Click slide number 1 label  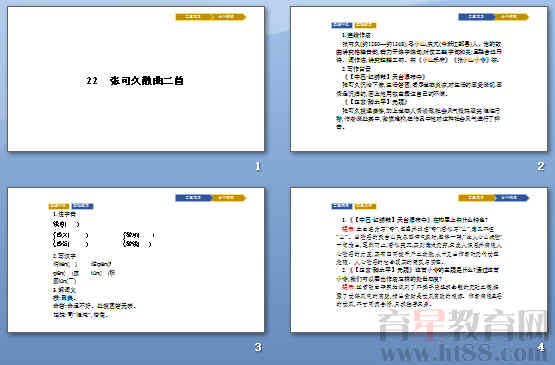tap(258, 166)
